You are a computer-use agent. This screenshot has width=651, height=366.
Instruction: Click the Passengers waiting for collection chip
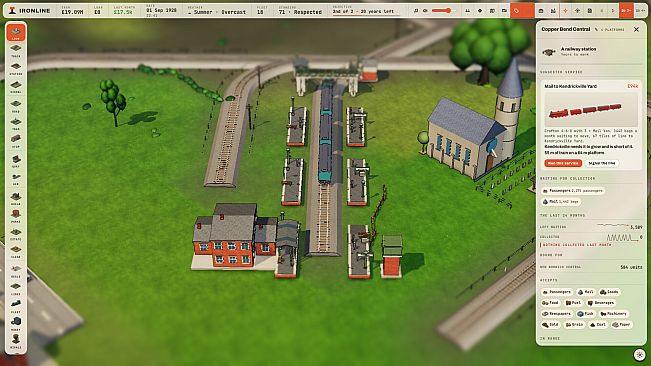573,191
